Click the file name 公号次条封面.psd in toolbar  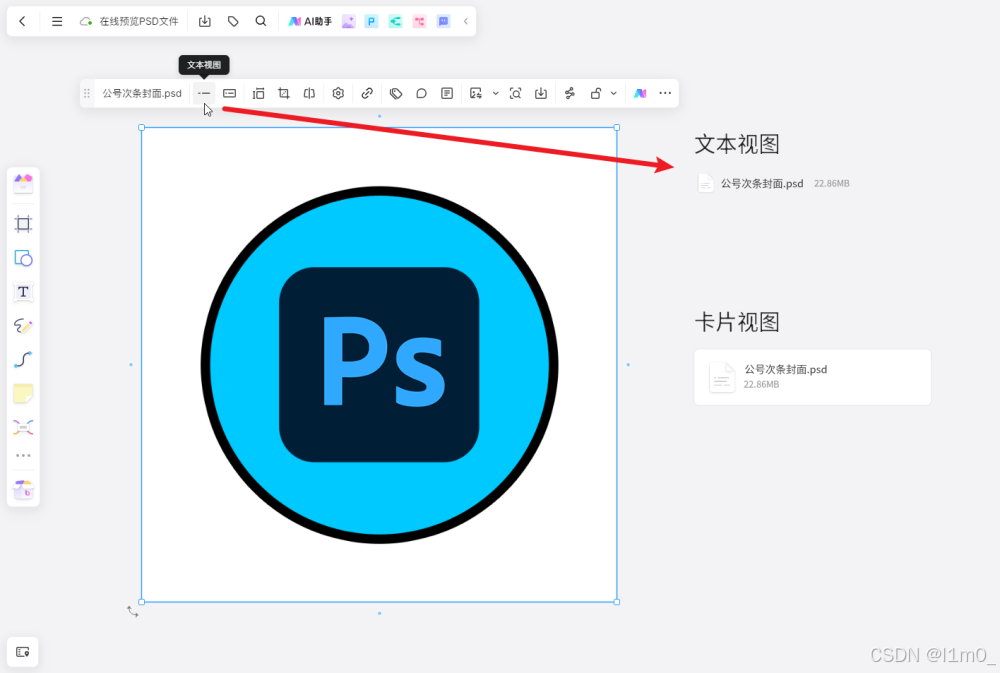pos(142,93)
